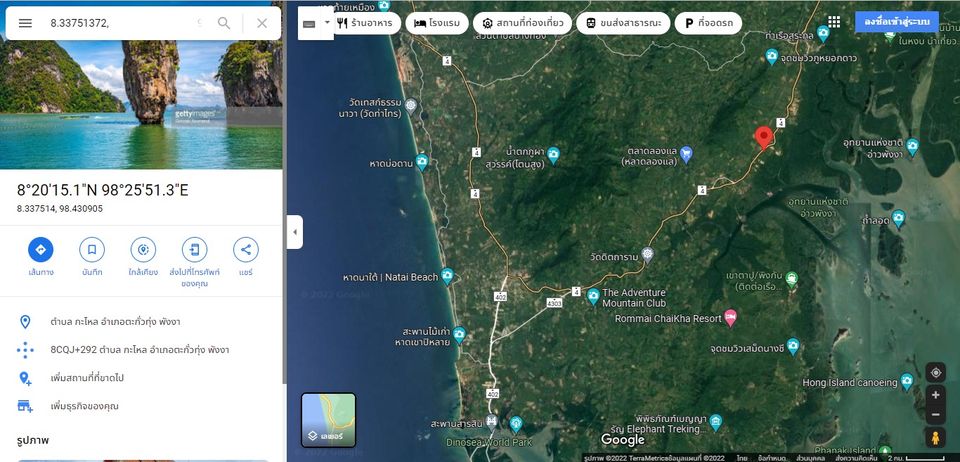Viewport: 960px width, 462px height.
Task: Click the yellow Street View pegman
Action: point(936,438)
